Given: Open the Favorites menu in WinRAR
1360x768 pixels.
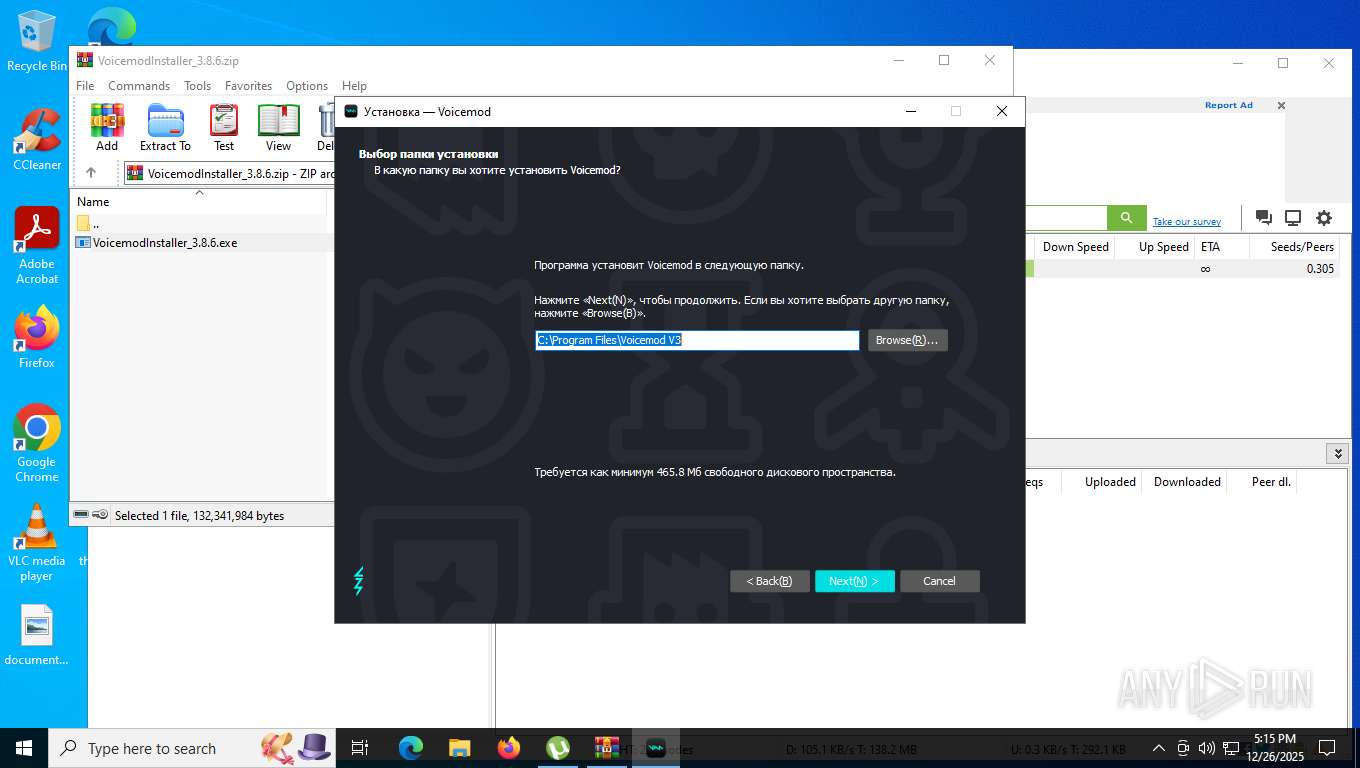Looking at the screenshot, I should [248, 86].
